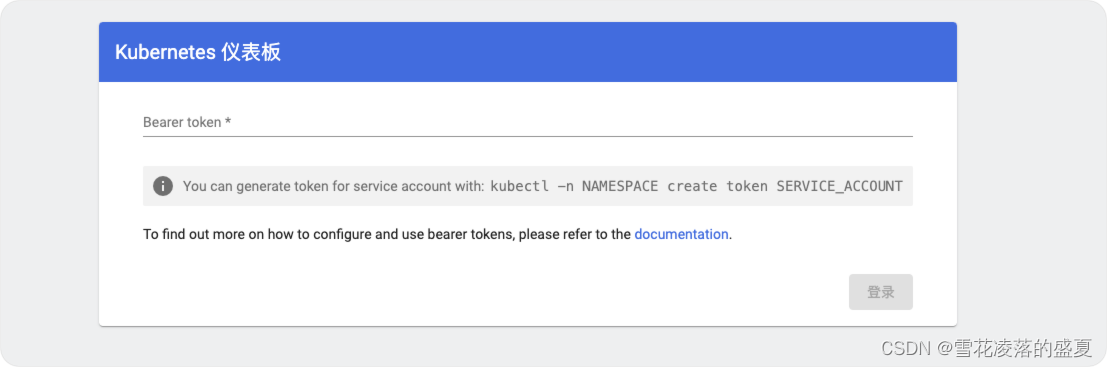Click the required asterisk after Bearer token

pyautogui.click(x=228, y=121)
